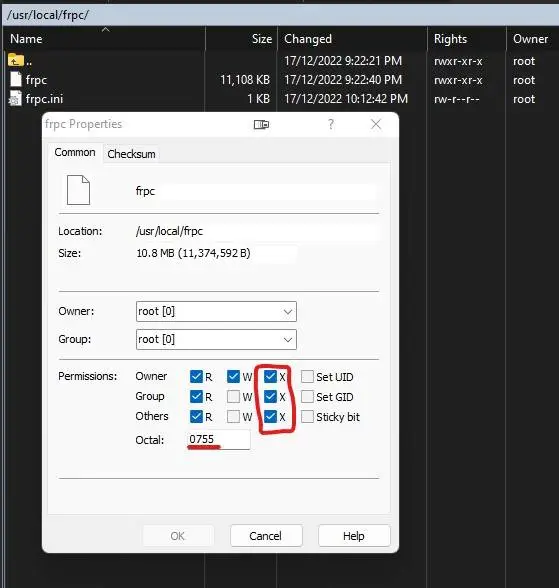
Task: Click the 17/12/2022 9:22:21 PM date cell
Action: [343, 60]
